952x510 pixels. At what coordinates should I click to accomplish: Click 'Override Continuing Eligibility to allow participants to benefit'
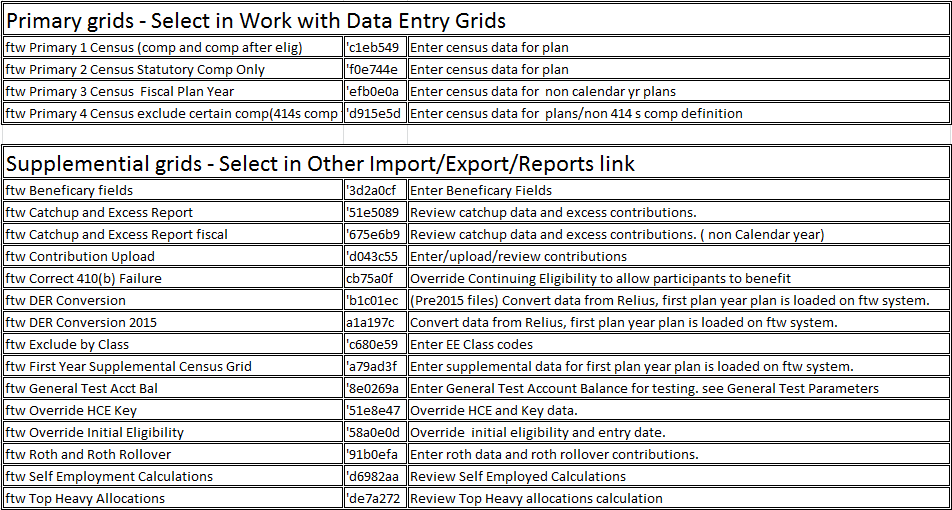[x=678, y=278]
